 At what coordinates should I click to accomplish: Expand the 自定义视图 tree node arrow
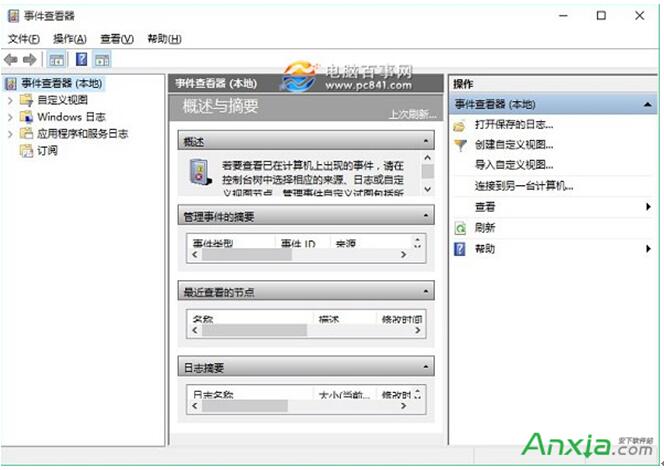11,101
